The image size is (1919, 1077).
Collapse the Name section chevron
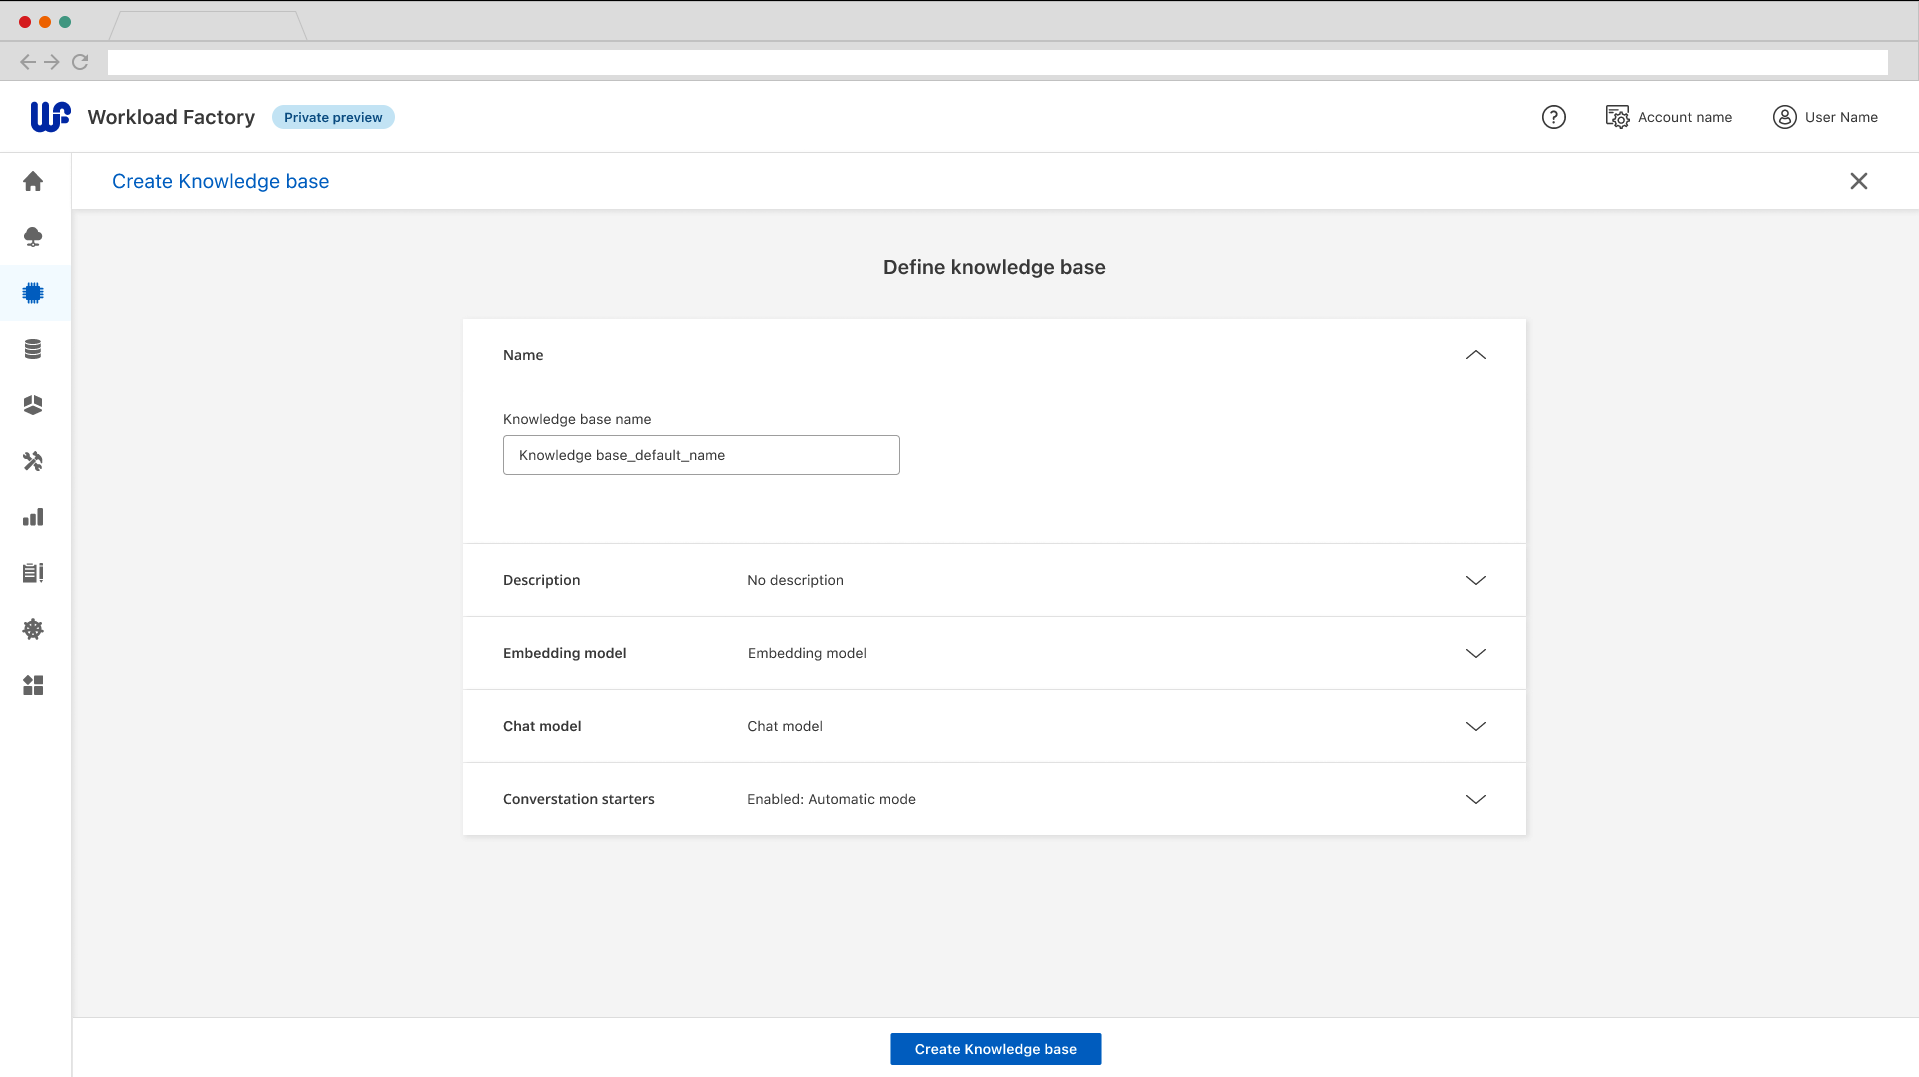click(x=1475, y=355)
